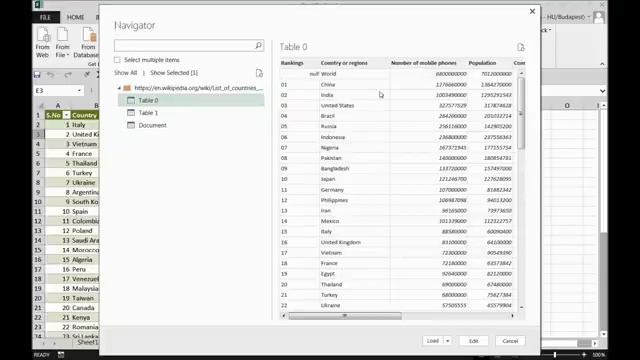The width and height of the screenshot is (640, 360).
Task: Click the Table 0 preview page icon
Action: (x=520, y=47)
